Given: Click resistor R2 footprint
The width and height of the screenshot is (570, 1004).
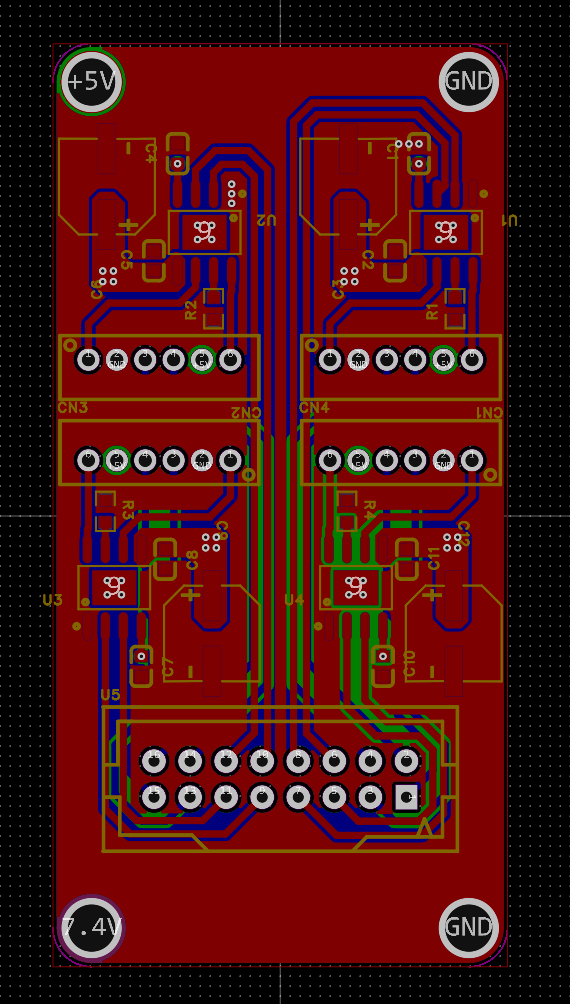Looking at the screenshot, I should pyautogui.click(x=213, y=308).
